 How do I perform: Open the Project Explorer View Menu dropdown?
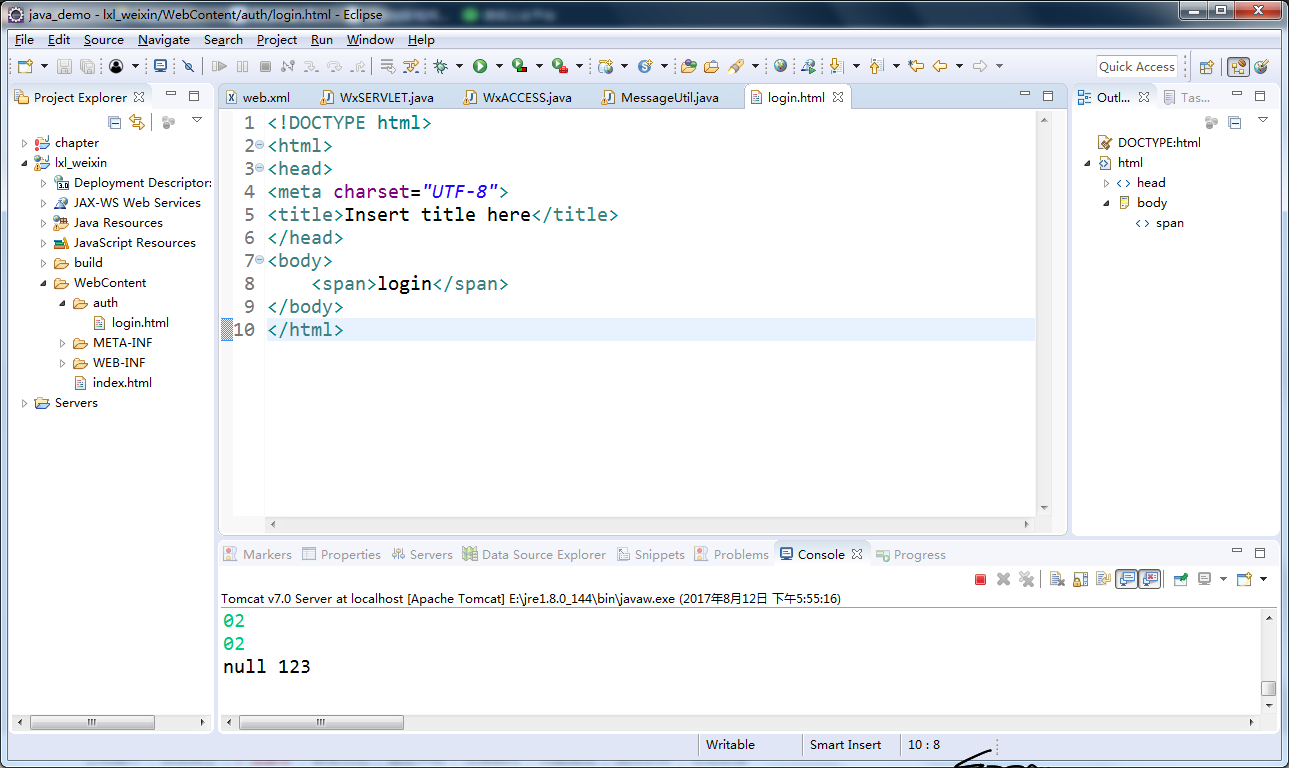[x=197, y=121]
